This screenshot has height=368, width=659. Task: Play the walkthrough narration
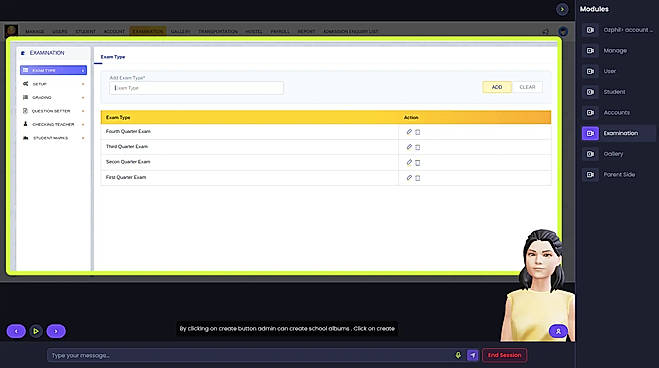coord(36,331)
